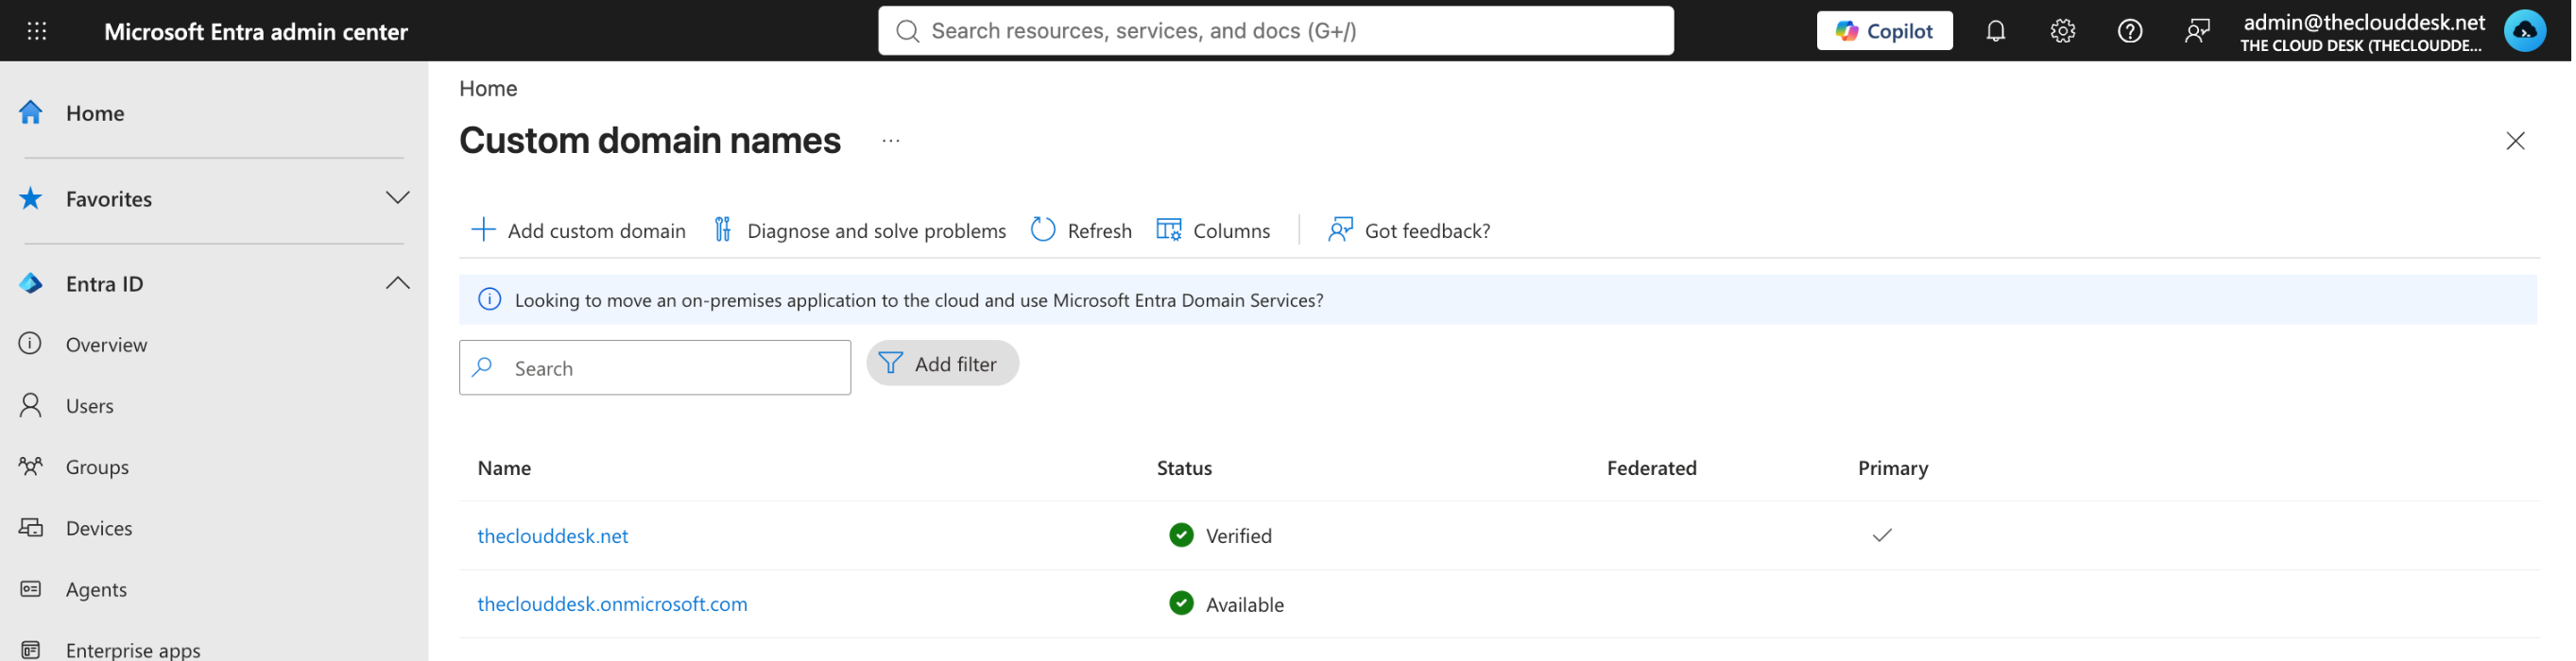Click the info icon in the banner
The width and height of the screenshot is (2576, 661).
point(490,300)
